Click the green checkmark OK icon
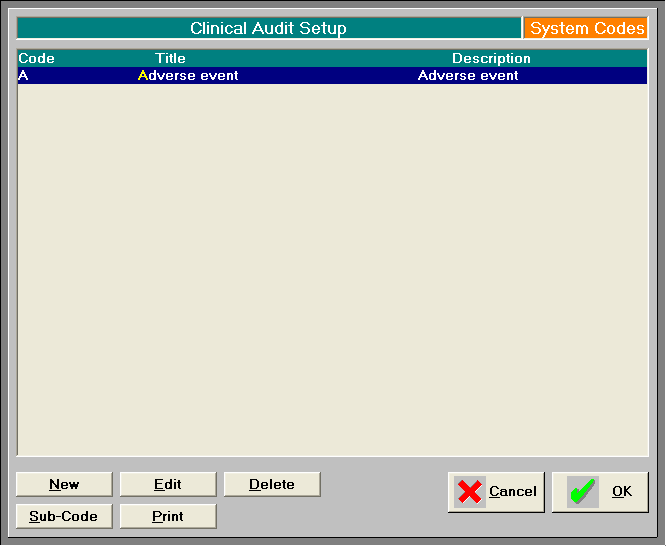 (x=582, y=492)
